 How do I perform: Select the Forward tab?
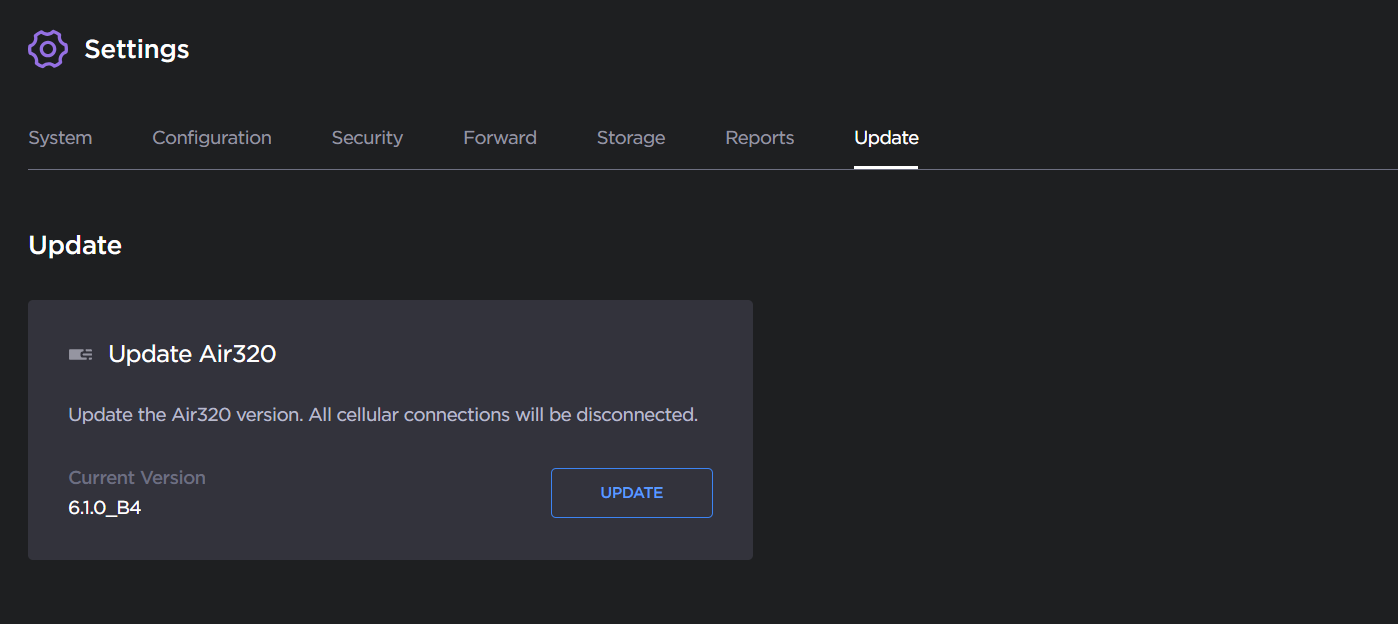[500, 138]
